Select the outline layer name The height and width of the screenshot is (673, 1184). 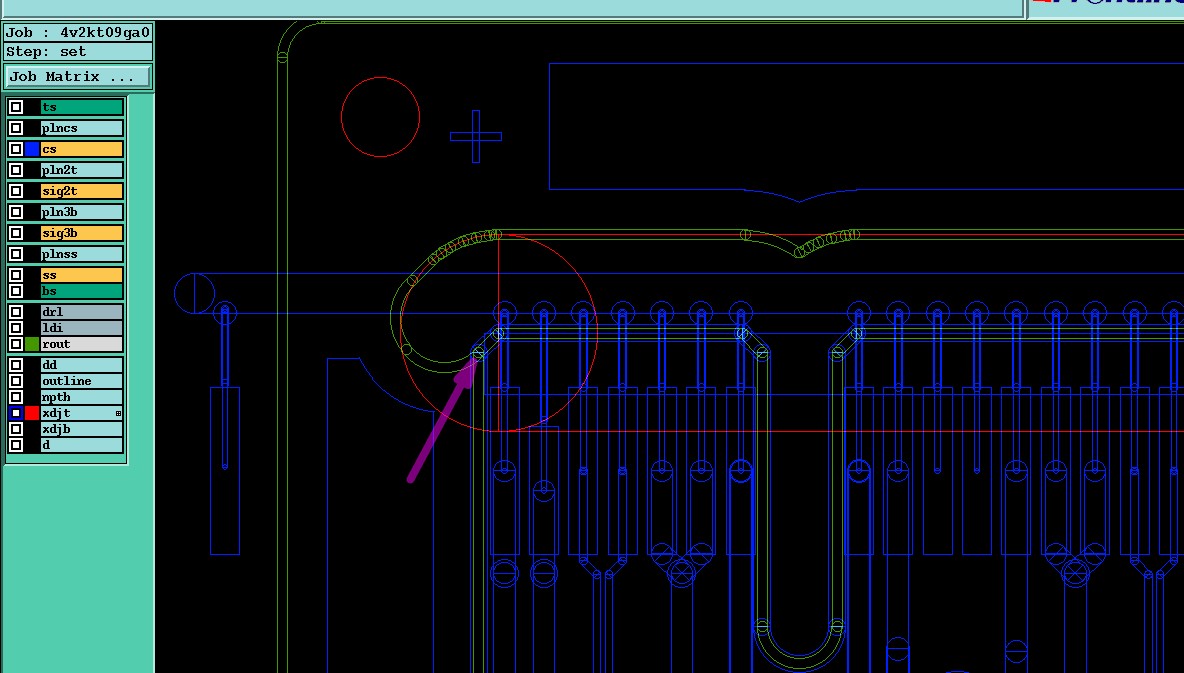coord(82,381)
